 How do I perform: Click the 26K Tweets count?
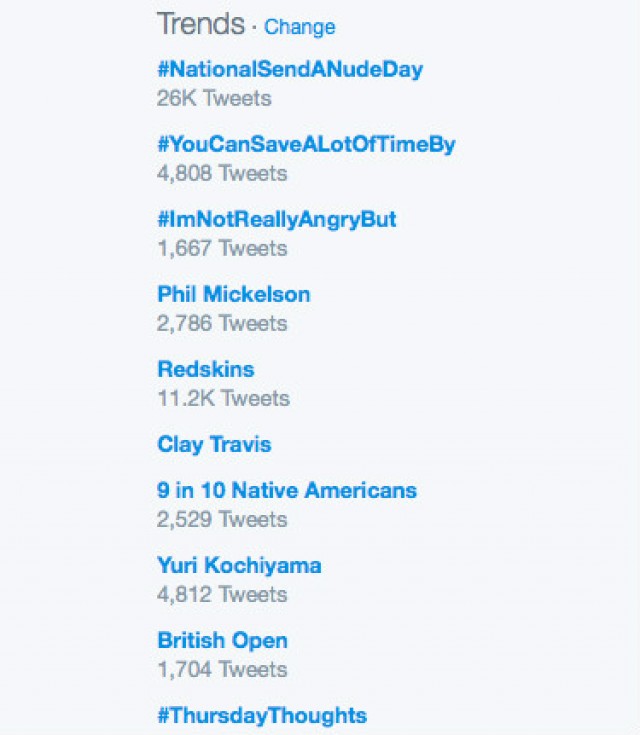pos(214,98)
